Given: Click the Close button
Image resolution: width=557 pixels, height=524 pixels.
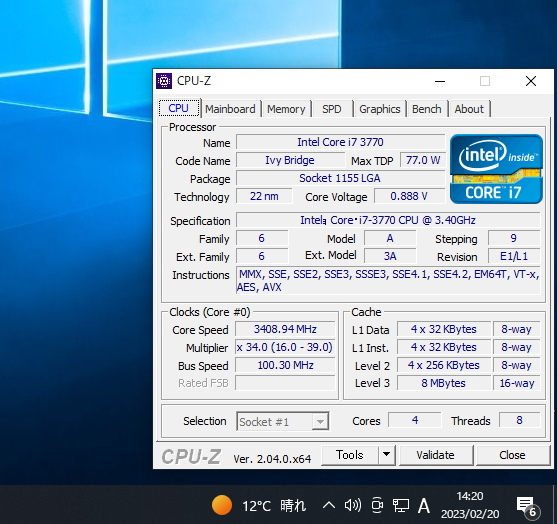Looking at the screenshot, I should point(512,455).
